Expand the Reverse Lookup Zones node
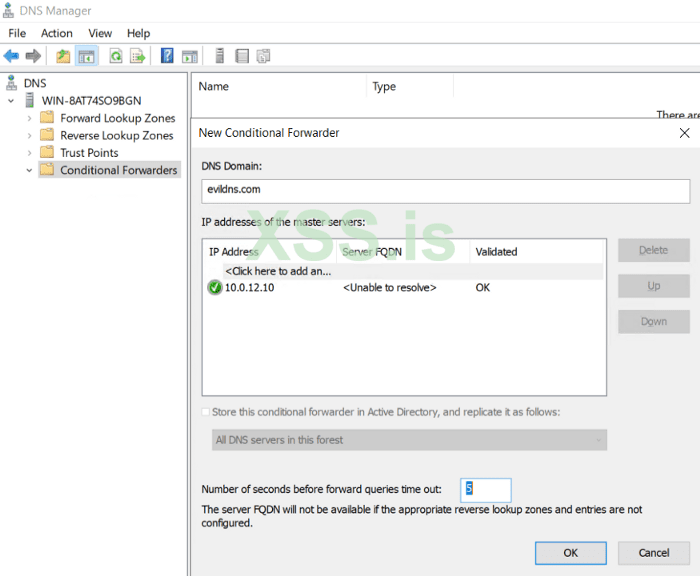 pyautogui.click(x=29, y=136)
